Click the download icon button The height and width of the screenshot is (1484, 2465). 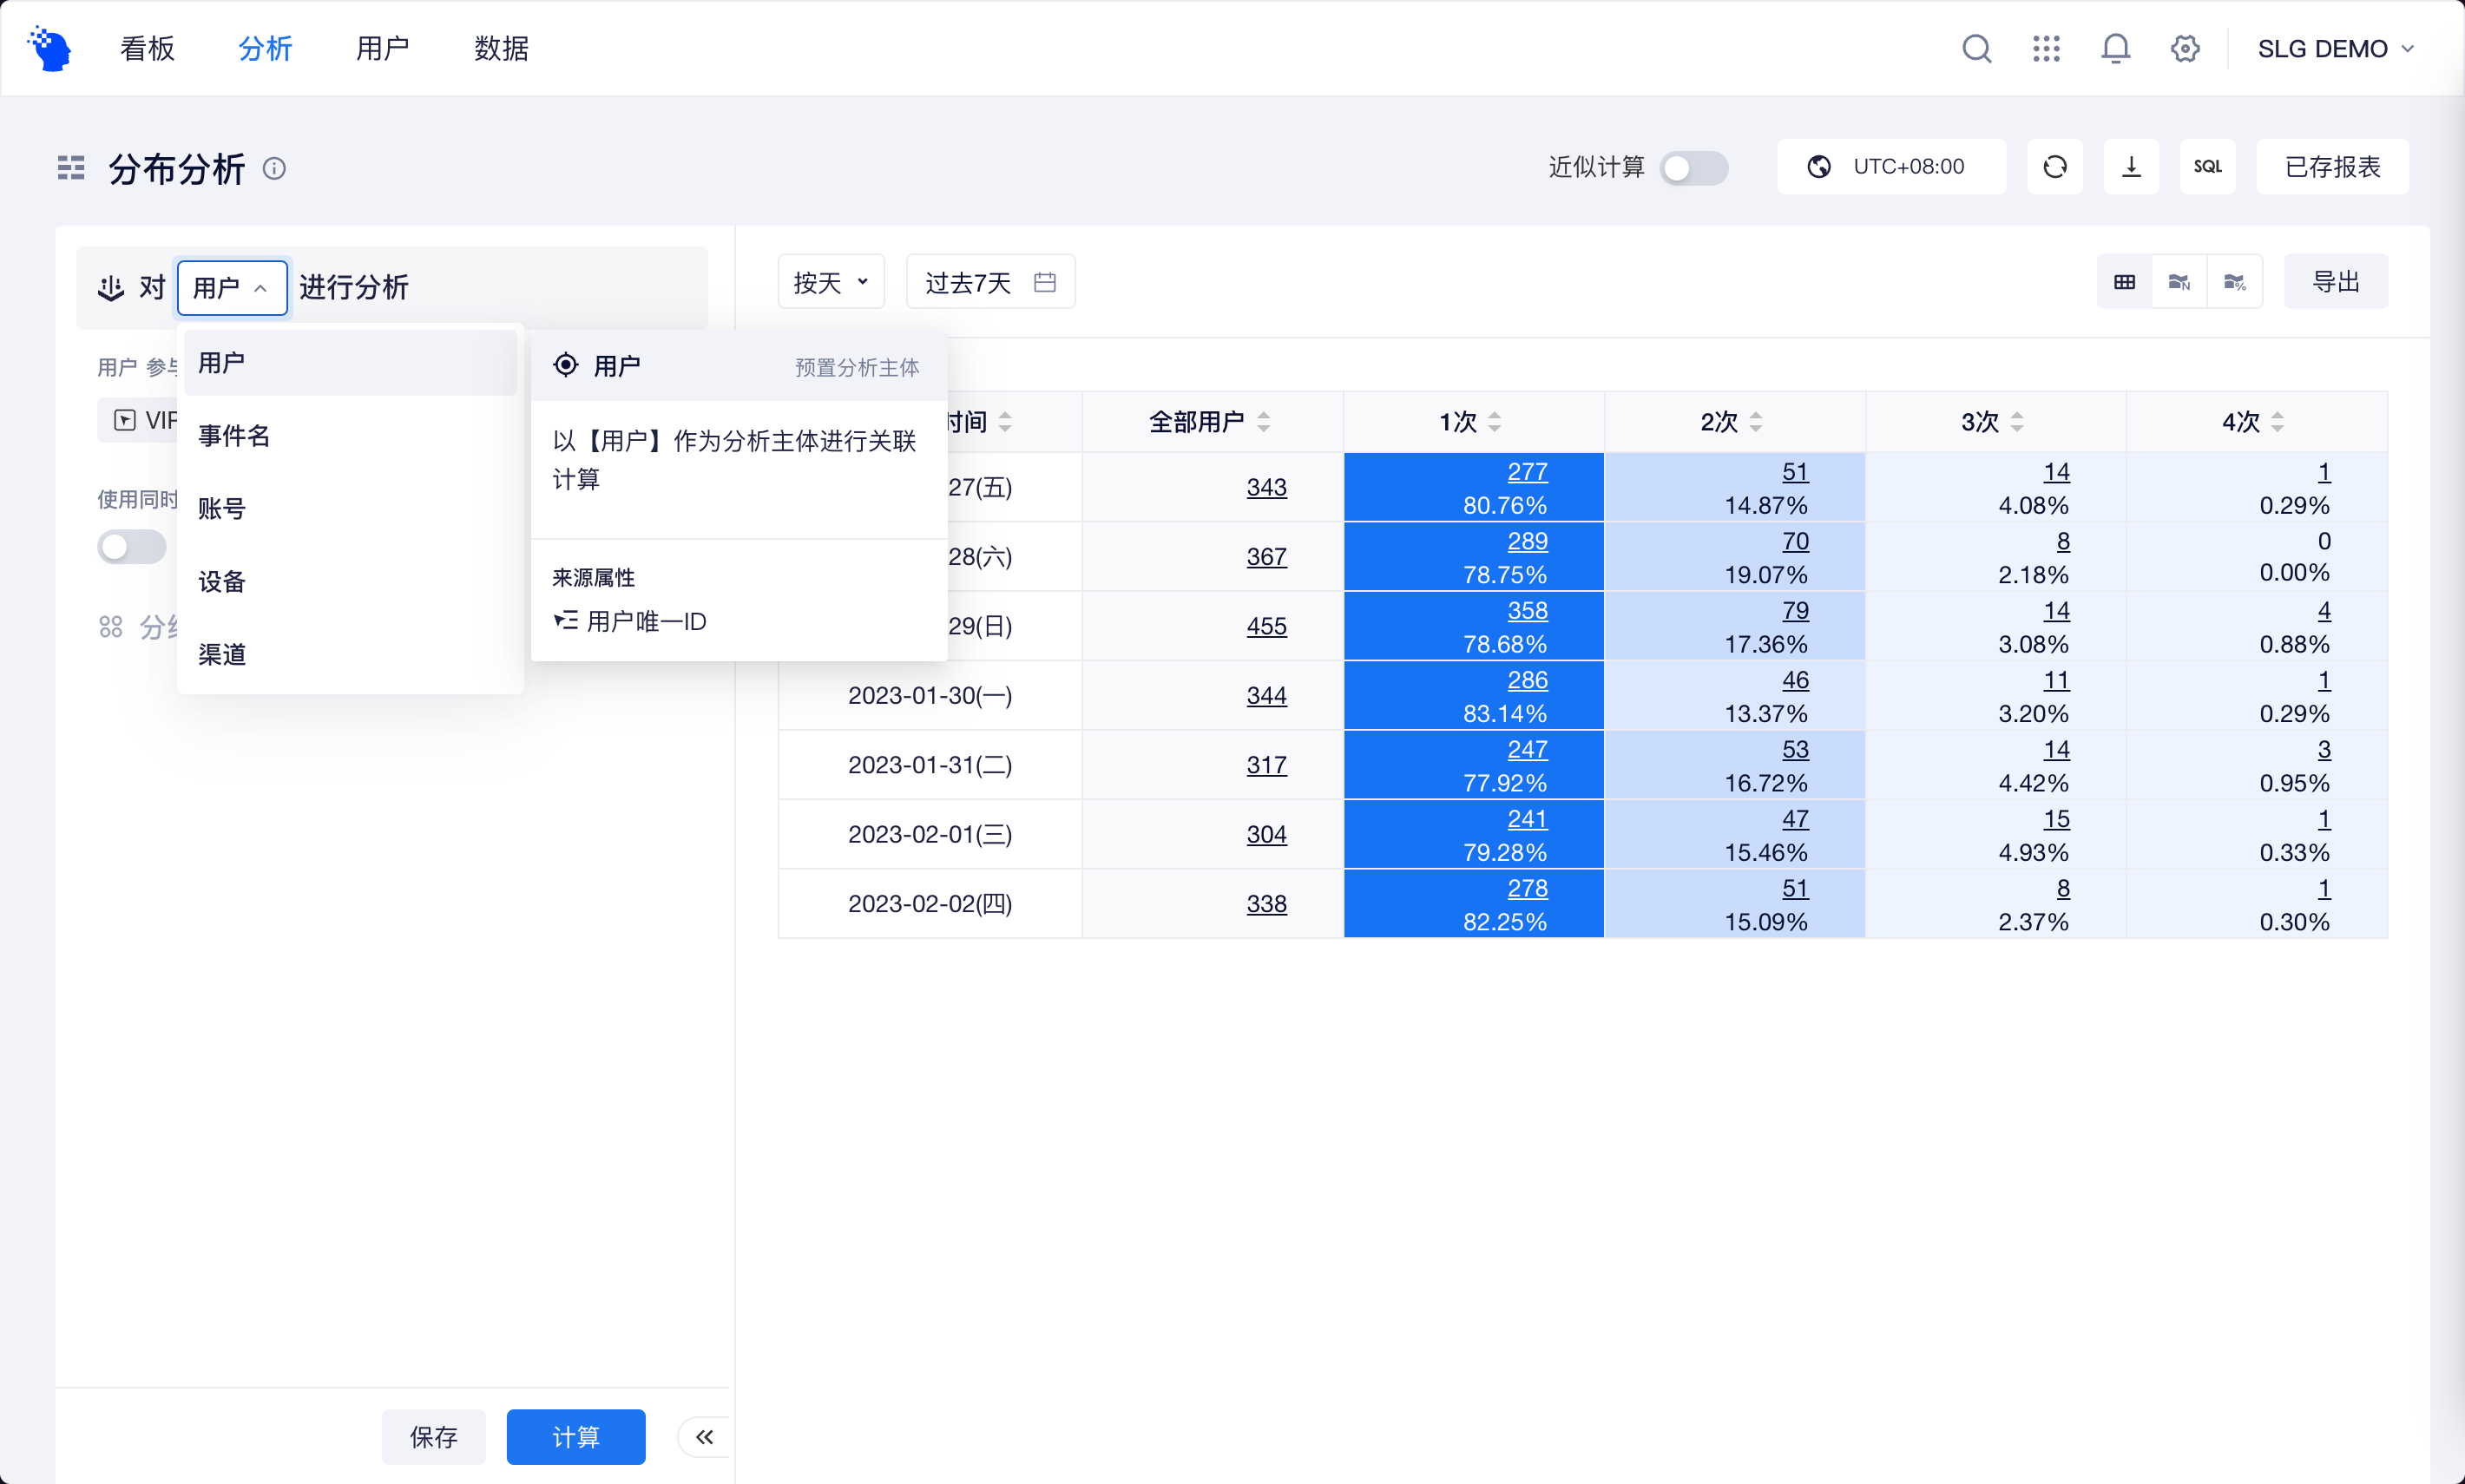click(2131, 166)
